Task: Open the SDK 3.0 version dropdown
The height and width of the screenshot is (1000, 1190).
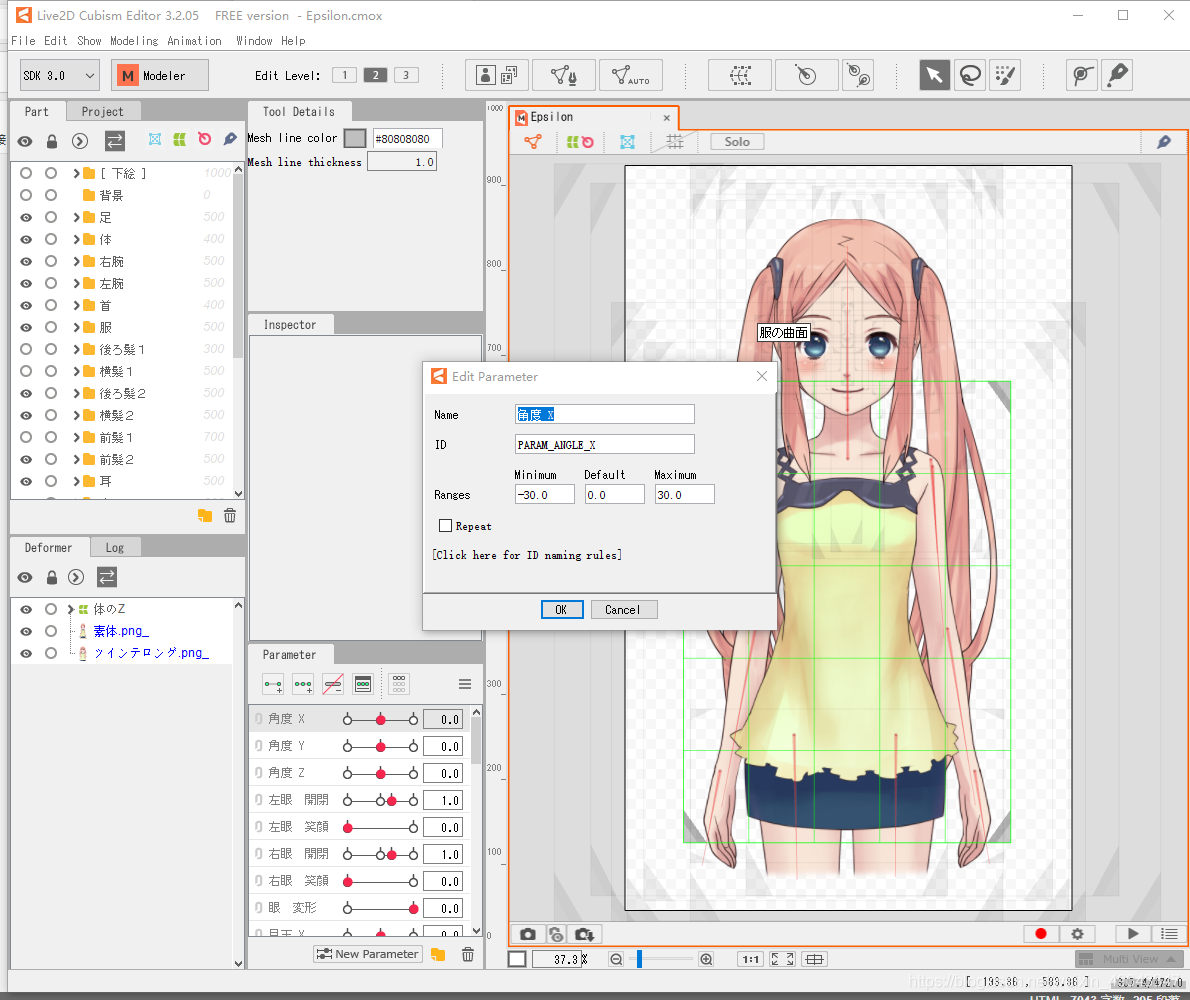Action: (60, 75)
